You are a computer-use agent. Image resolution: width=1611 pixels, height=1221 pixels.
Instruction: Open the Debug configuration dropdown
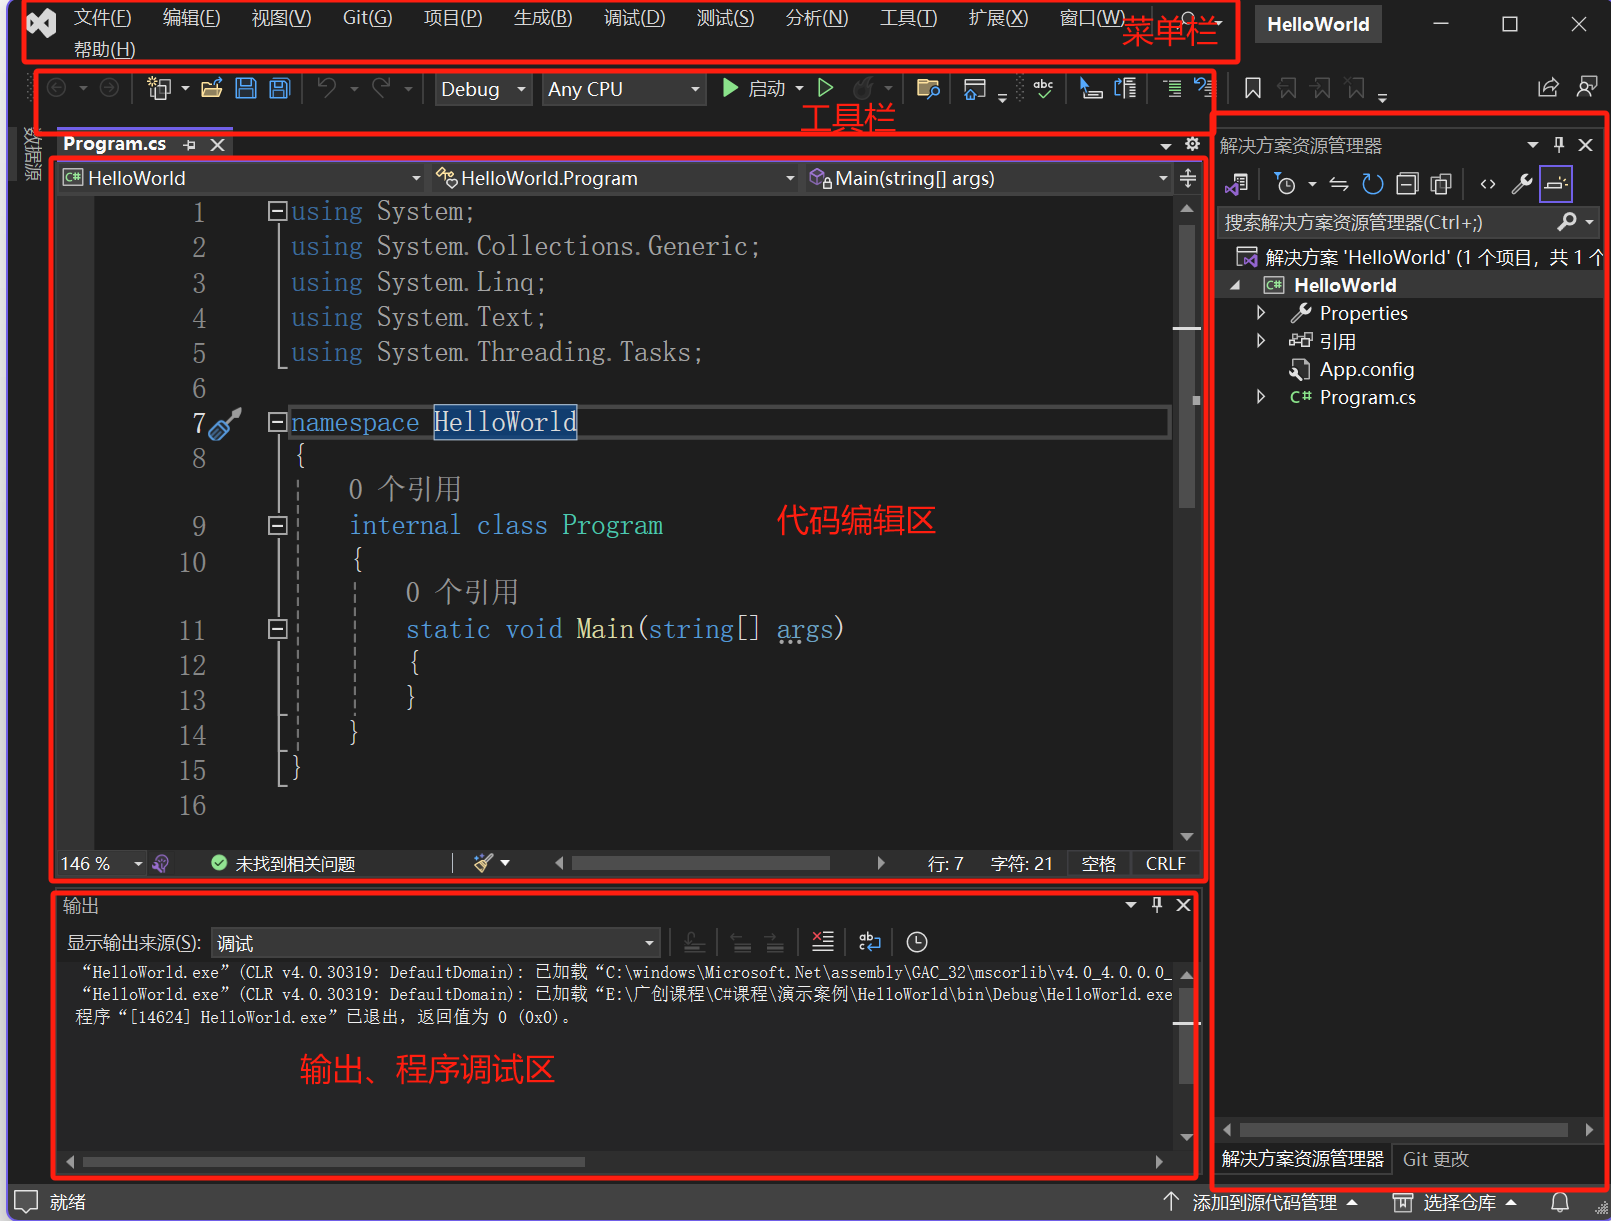(483, 89)
